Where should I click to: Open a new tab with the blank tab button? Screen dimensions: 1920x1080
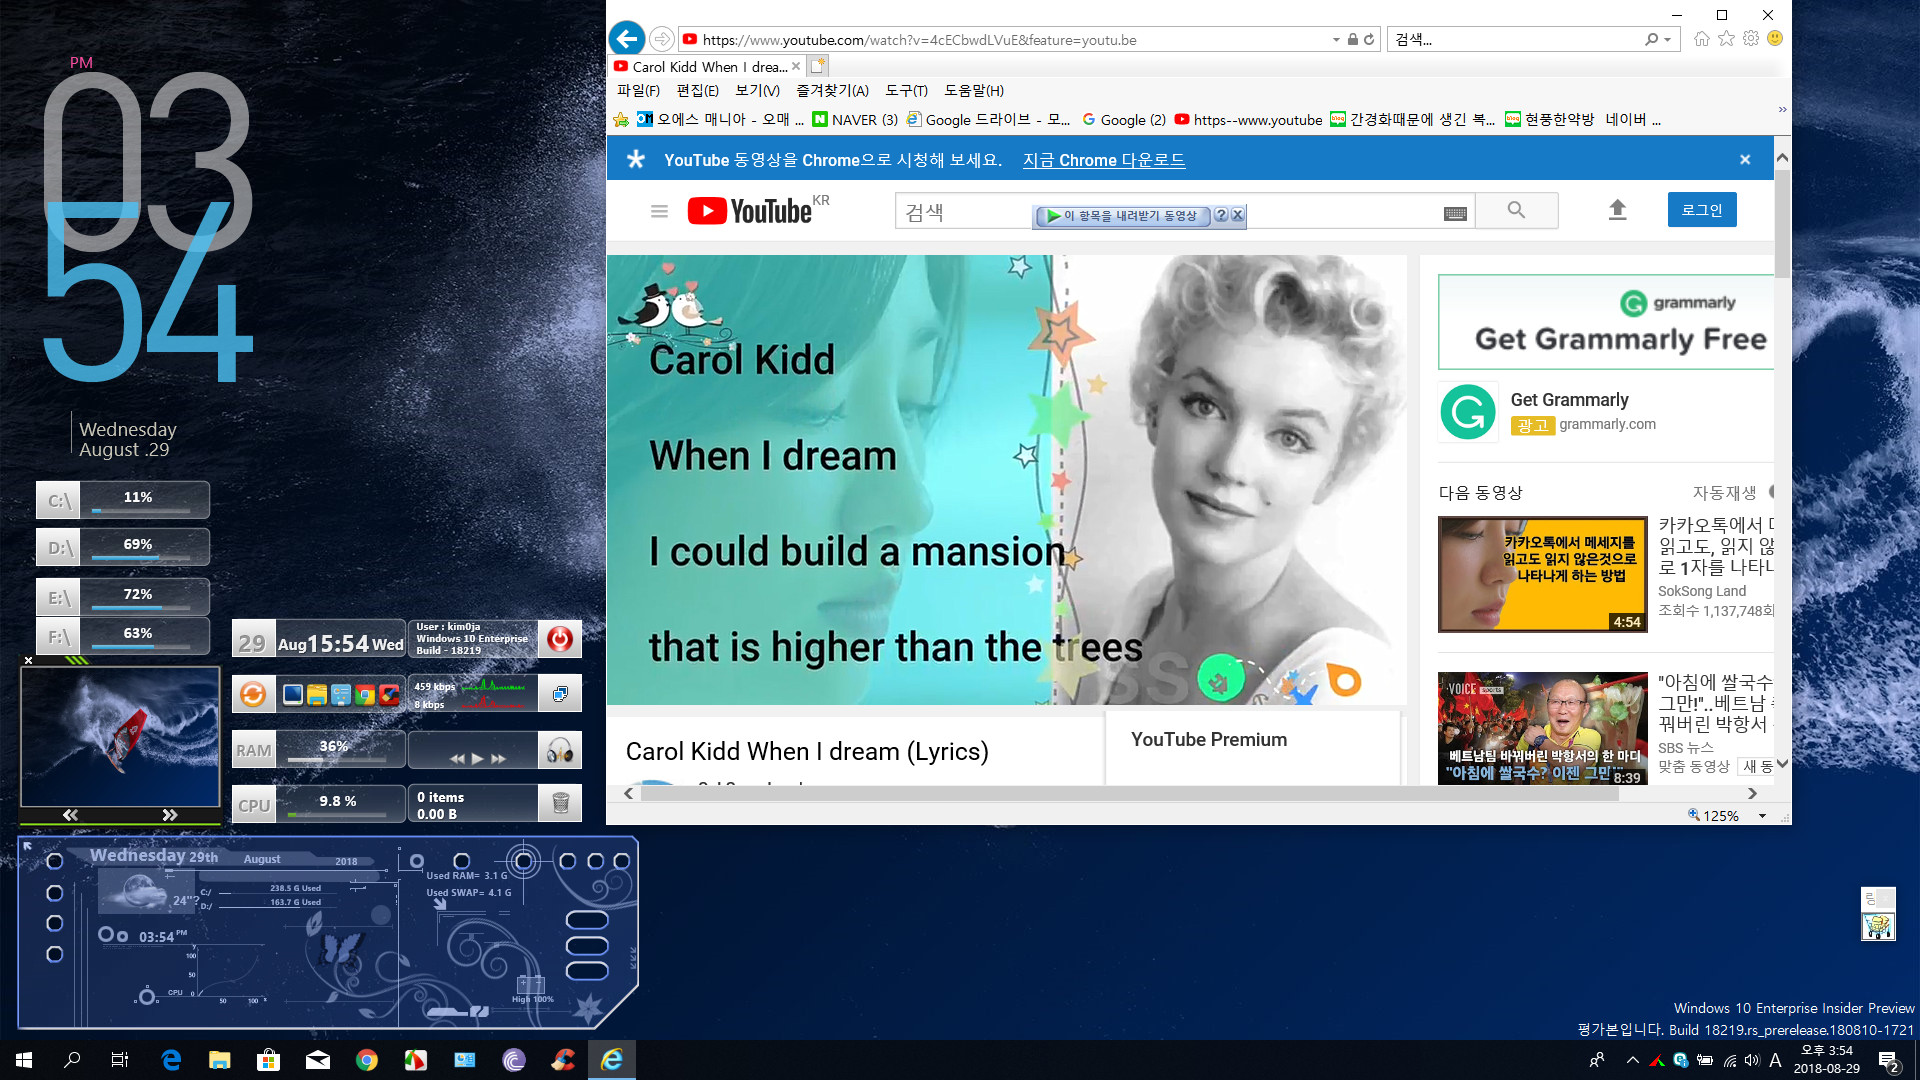(818, 66)
